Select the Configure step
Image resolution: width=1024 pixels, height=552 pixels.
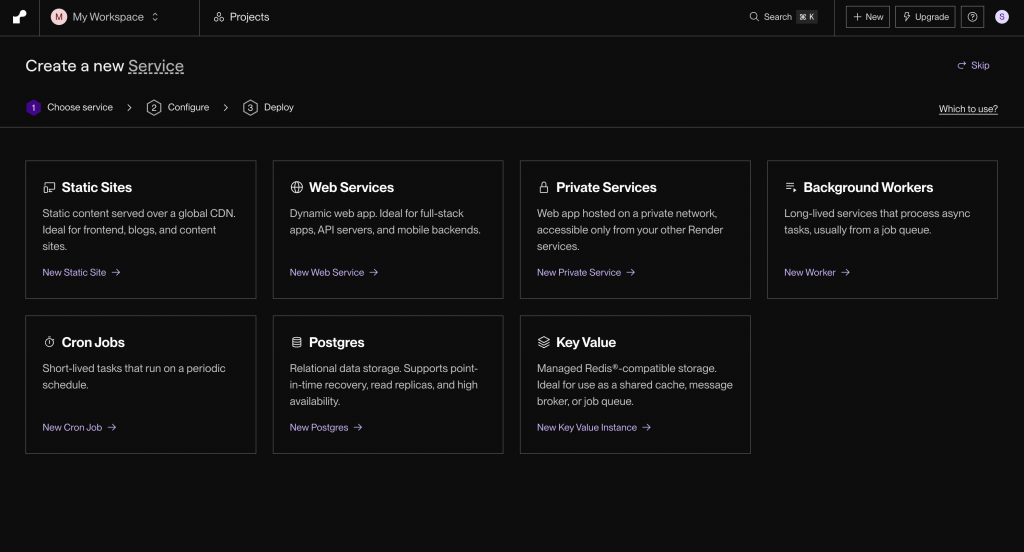click(178, 107)
